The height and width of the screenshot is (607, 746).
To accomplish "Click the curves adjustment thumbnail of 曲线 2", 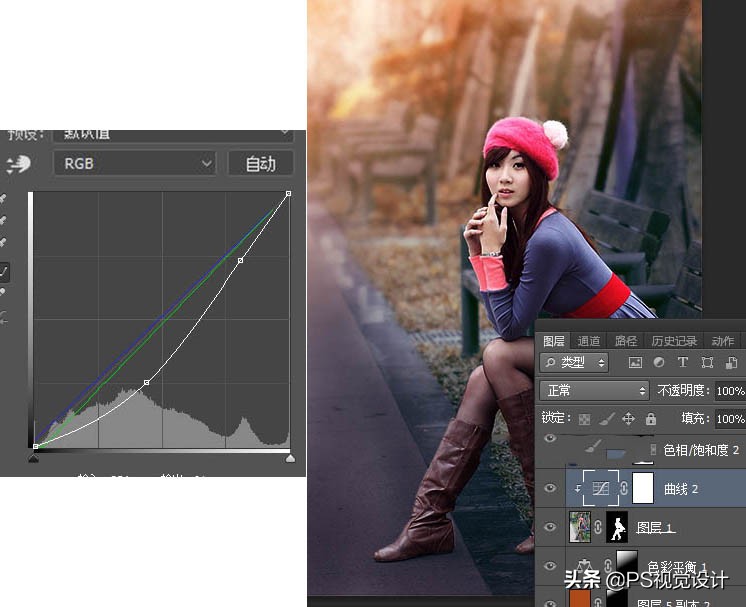I will click(601, 488).
